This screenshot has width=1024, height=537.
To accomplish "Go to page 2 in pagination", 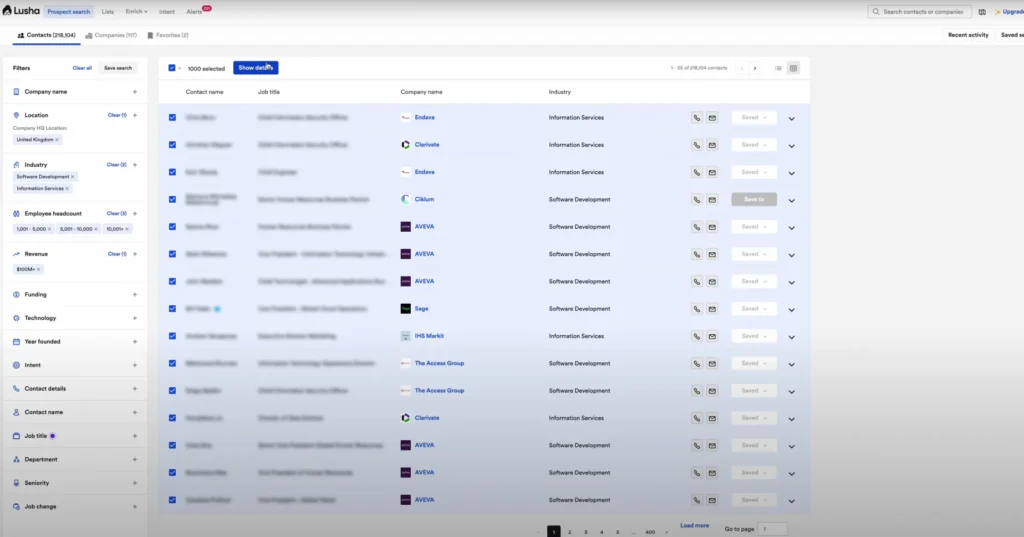I will point(569,532).
